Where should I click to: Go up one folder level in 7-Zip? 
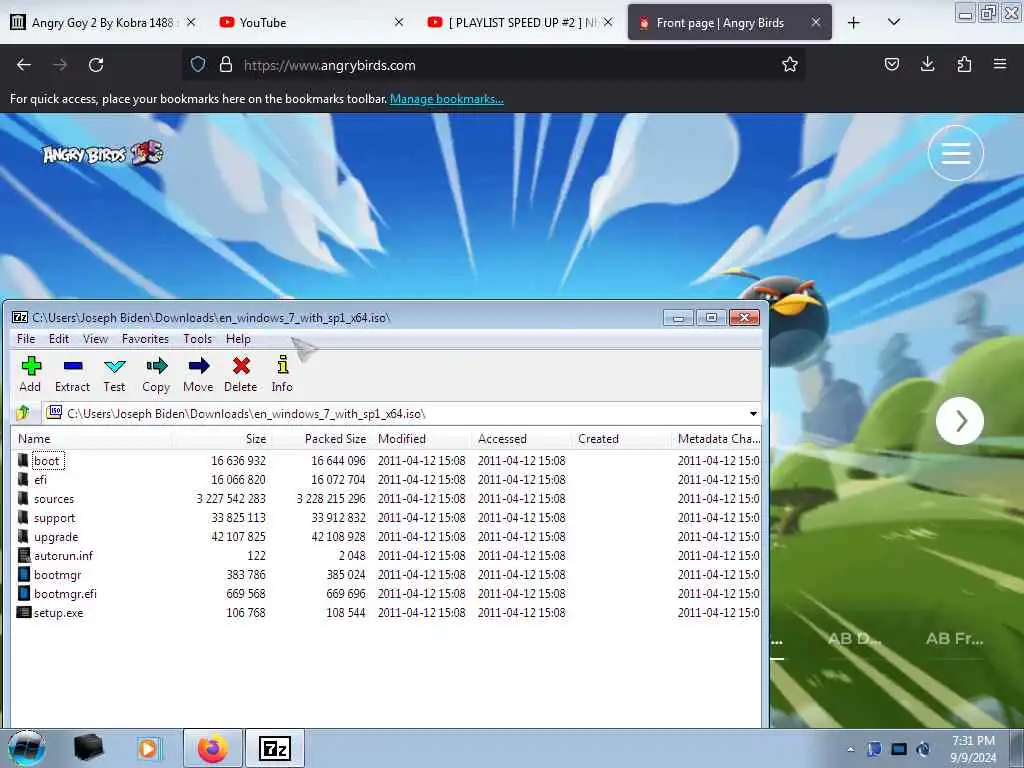pyautogui.click(x=23, y=413)
